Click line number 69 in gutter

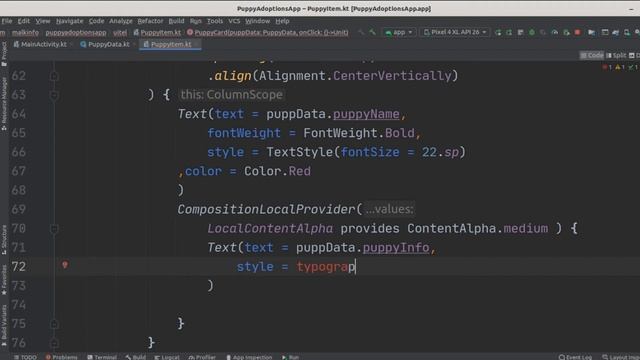coord(19,209)
